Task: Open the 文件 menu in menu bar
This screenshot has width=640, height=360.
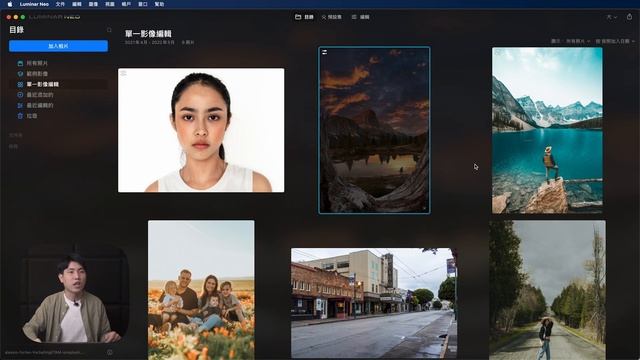Action: [x=60, y=4]
